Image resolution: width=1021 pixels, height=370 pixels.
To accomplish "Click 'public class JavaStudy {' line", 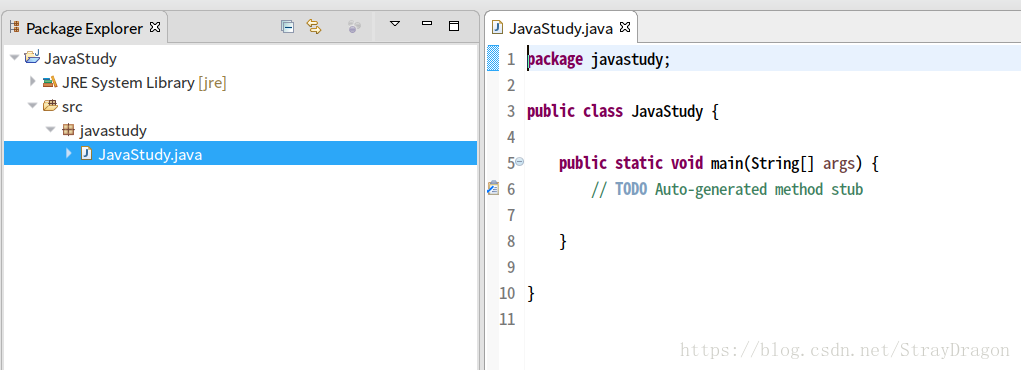I will click(622, 111).
